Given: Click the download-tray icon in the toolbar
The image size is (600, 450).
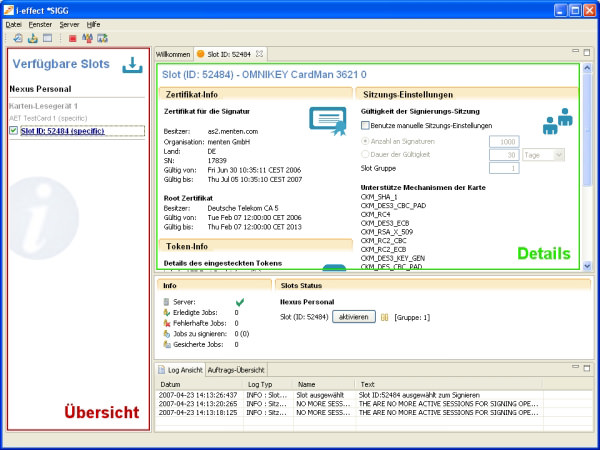Looking at the screenshot, I should (33, 38).
